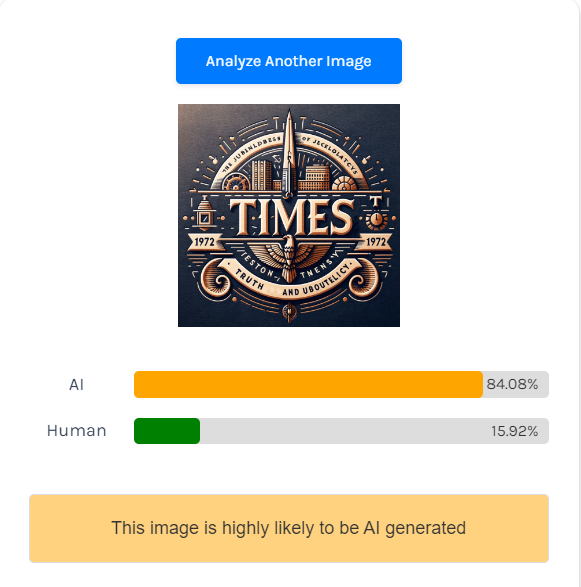Open the analyzed TIMES logo thumbnail
The width and height of the screenshot is (581, 587).
point(289,215)
